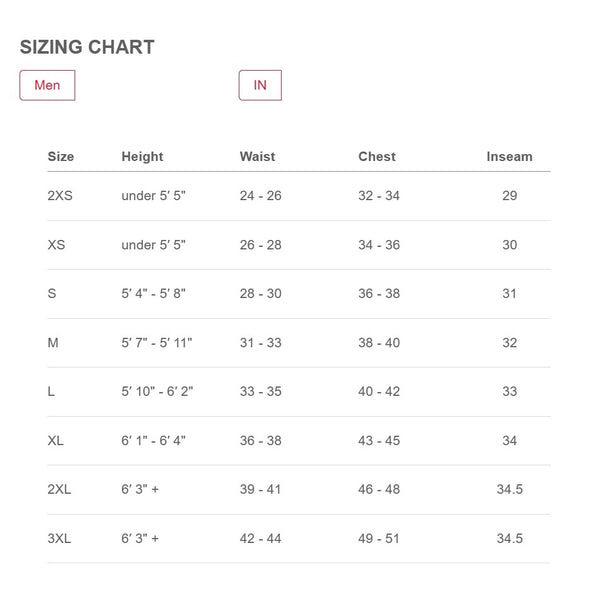Viewport: 600px width, 591px height.
Task: Select the 49 - 51 chest cell
Action: click(x=379, y=538)
